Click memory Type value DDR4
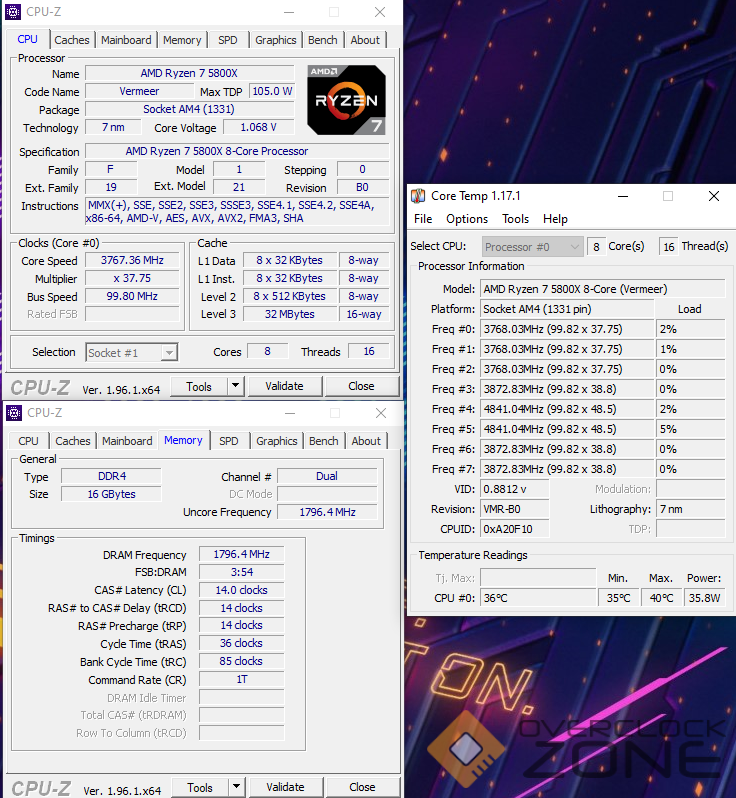Image resolution: width=736 pixels, height=798 pixels. pos(111,476)
